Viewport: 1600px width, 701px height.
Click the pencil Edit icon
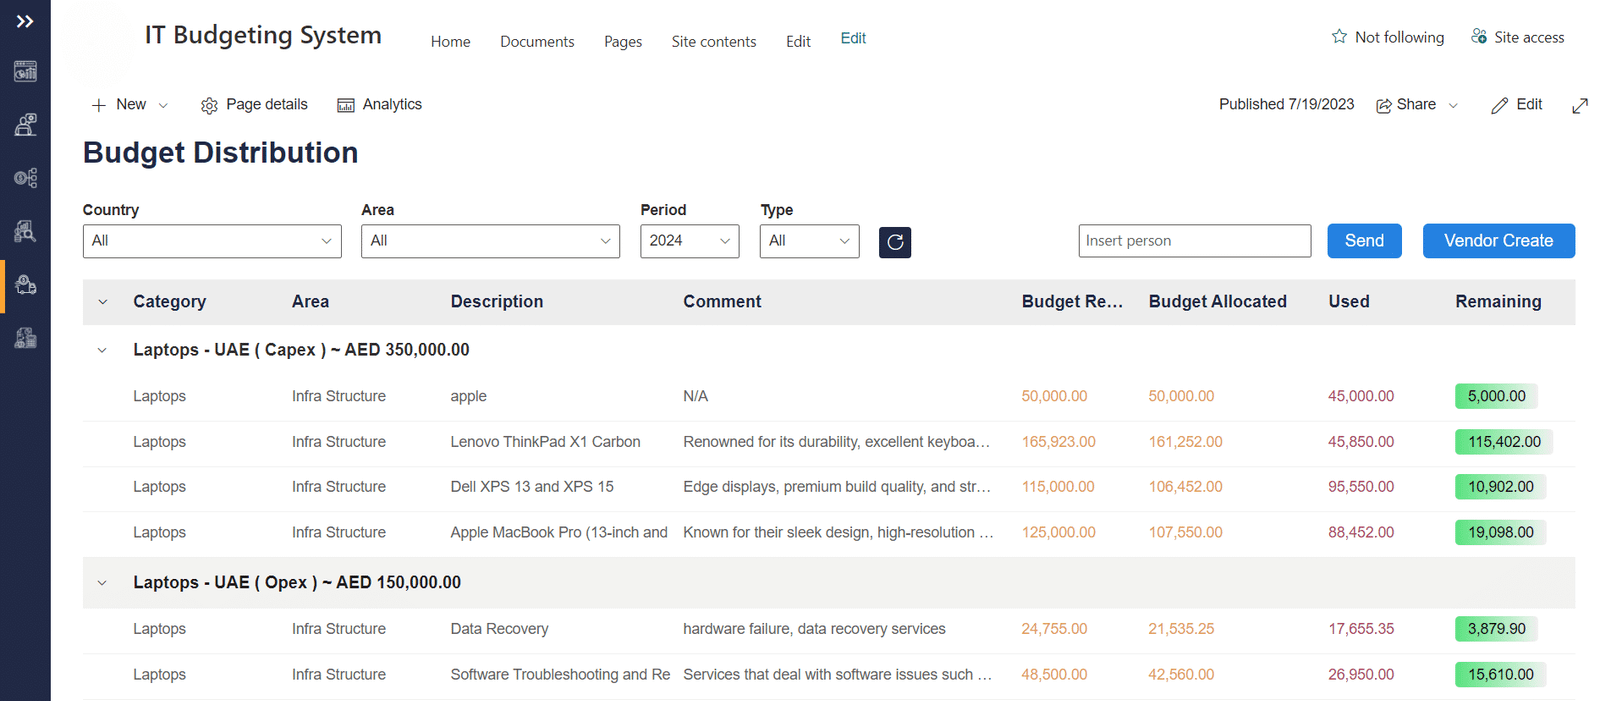click(x=1499, y=105)
